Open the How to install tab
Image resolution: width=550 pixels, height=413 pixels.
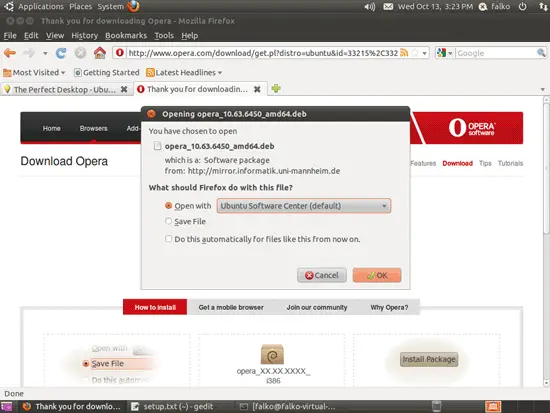pos(155,307)
